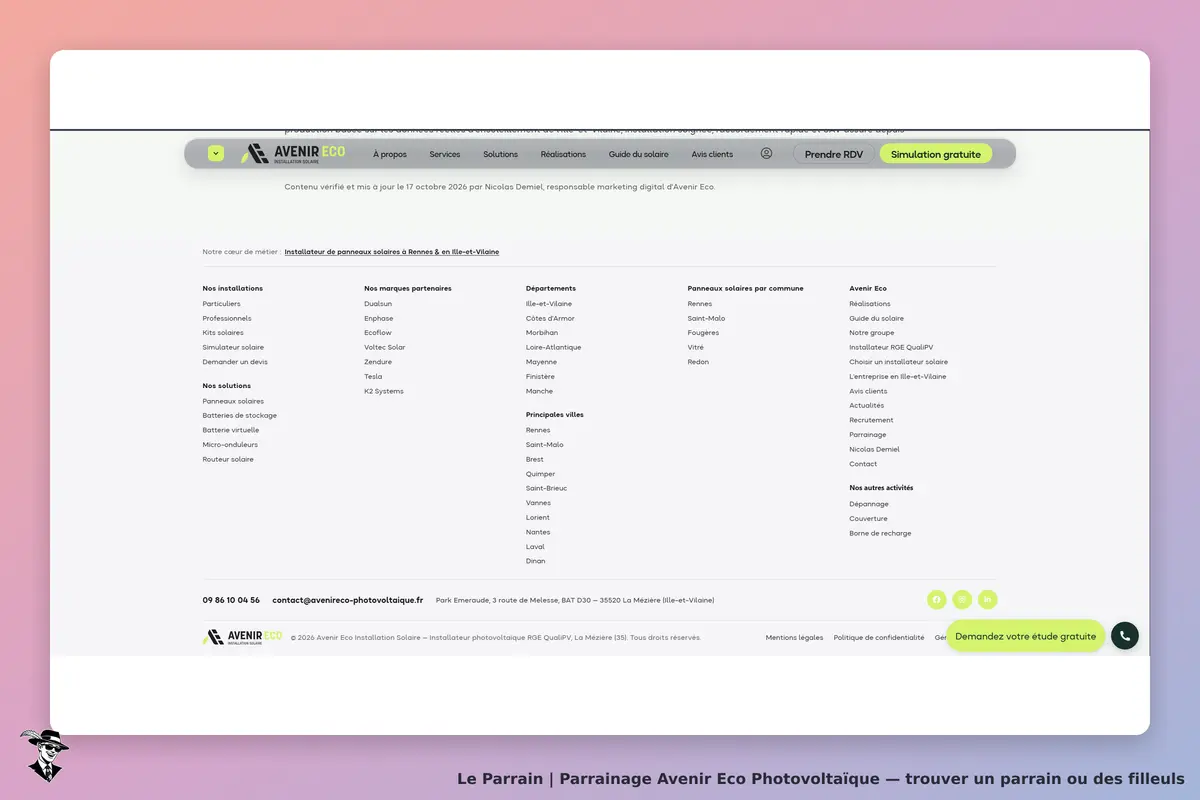Open Choisir un installateur solaire link
The image size is (1200, 800).
[899, 362]
